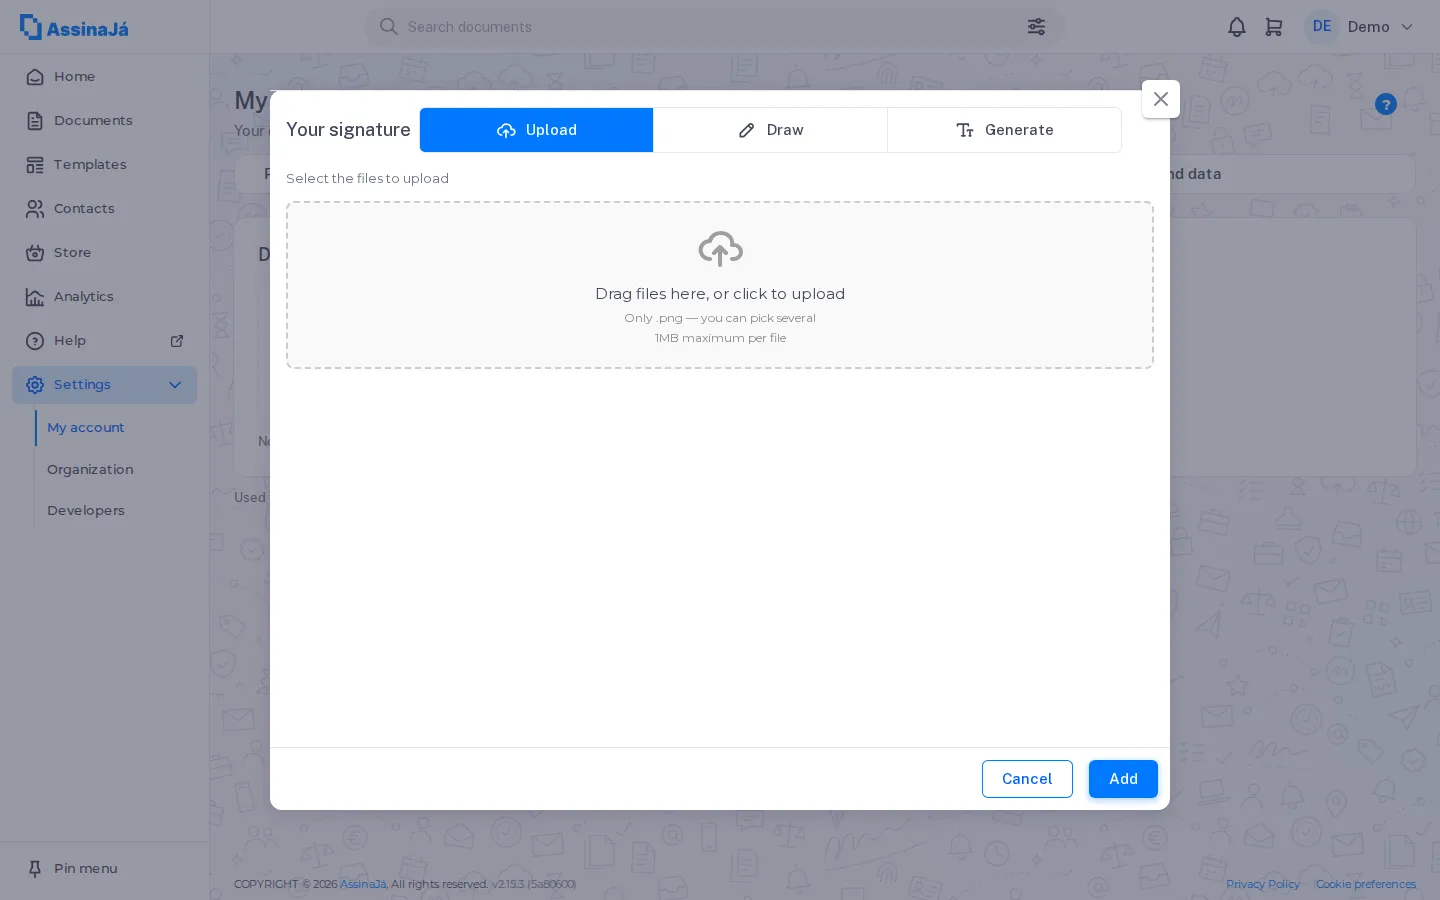Screen dimensions: 1440x900
Task: Open the notifications bell
Action: pyautogui.click(x=1237, y=27)
